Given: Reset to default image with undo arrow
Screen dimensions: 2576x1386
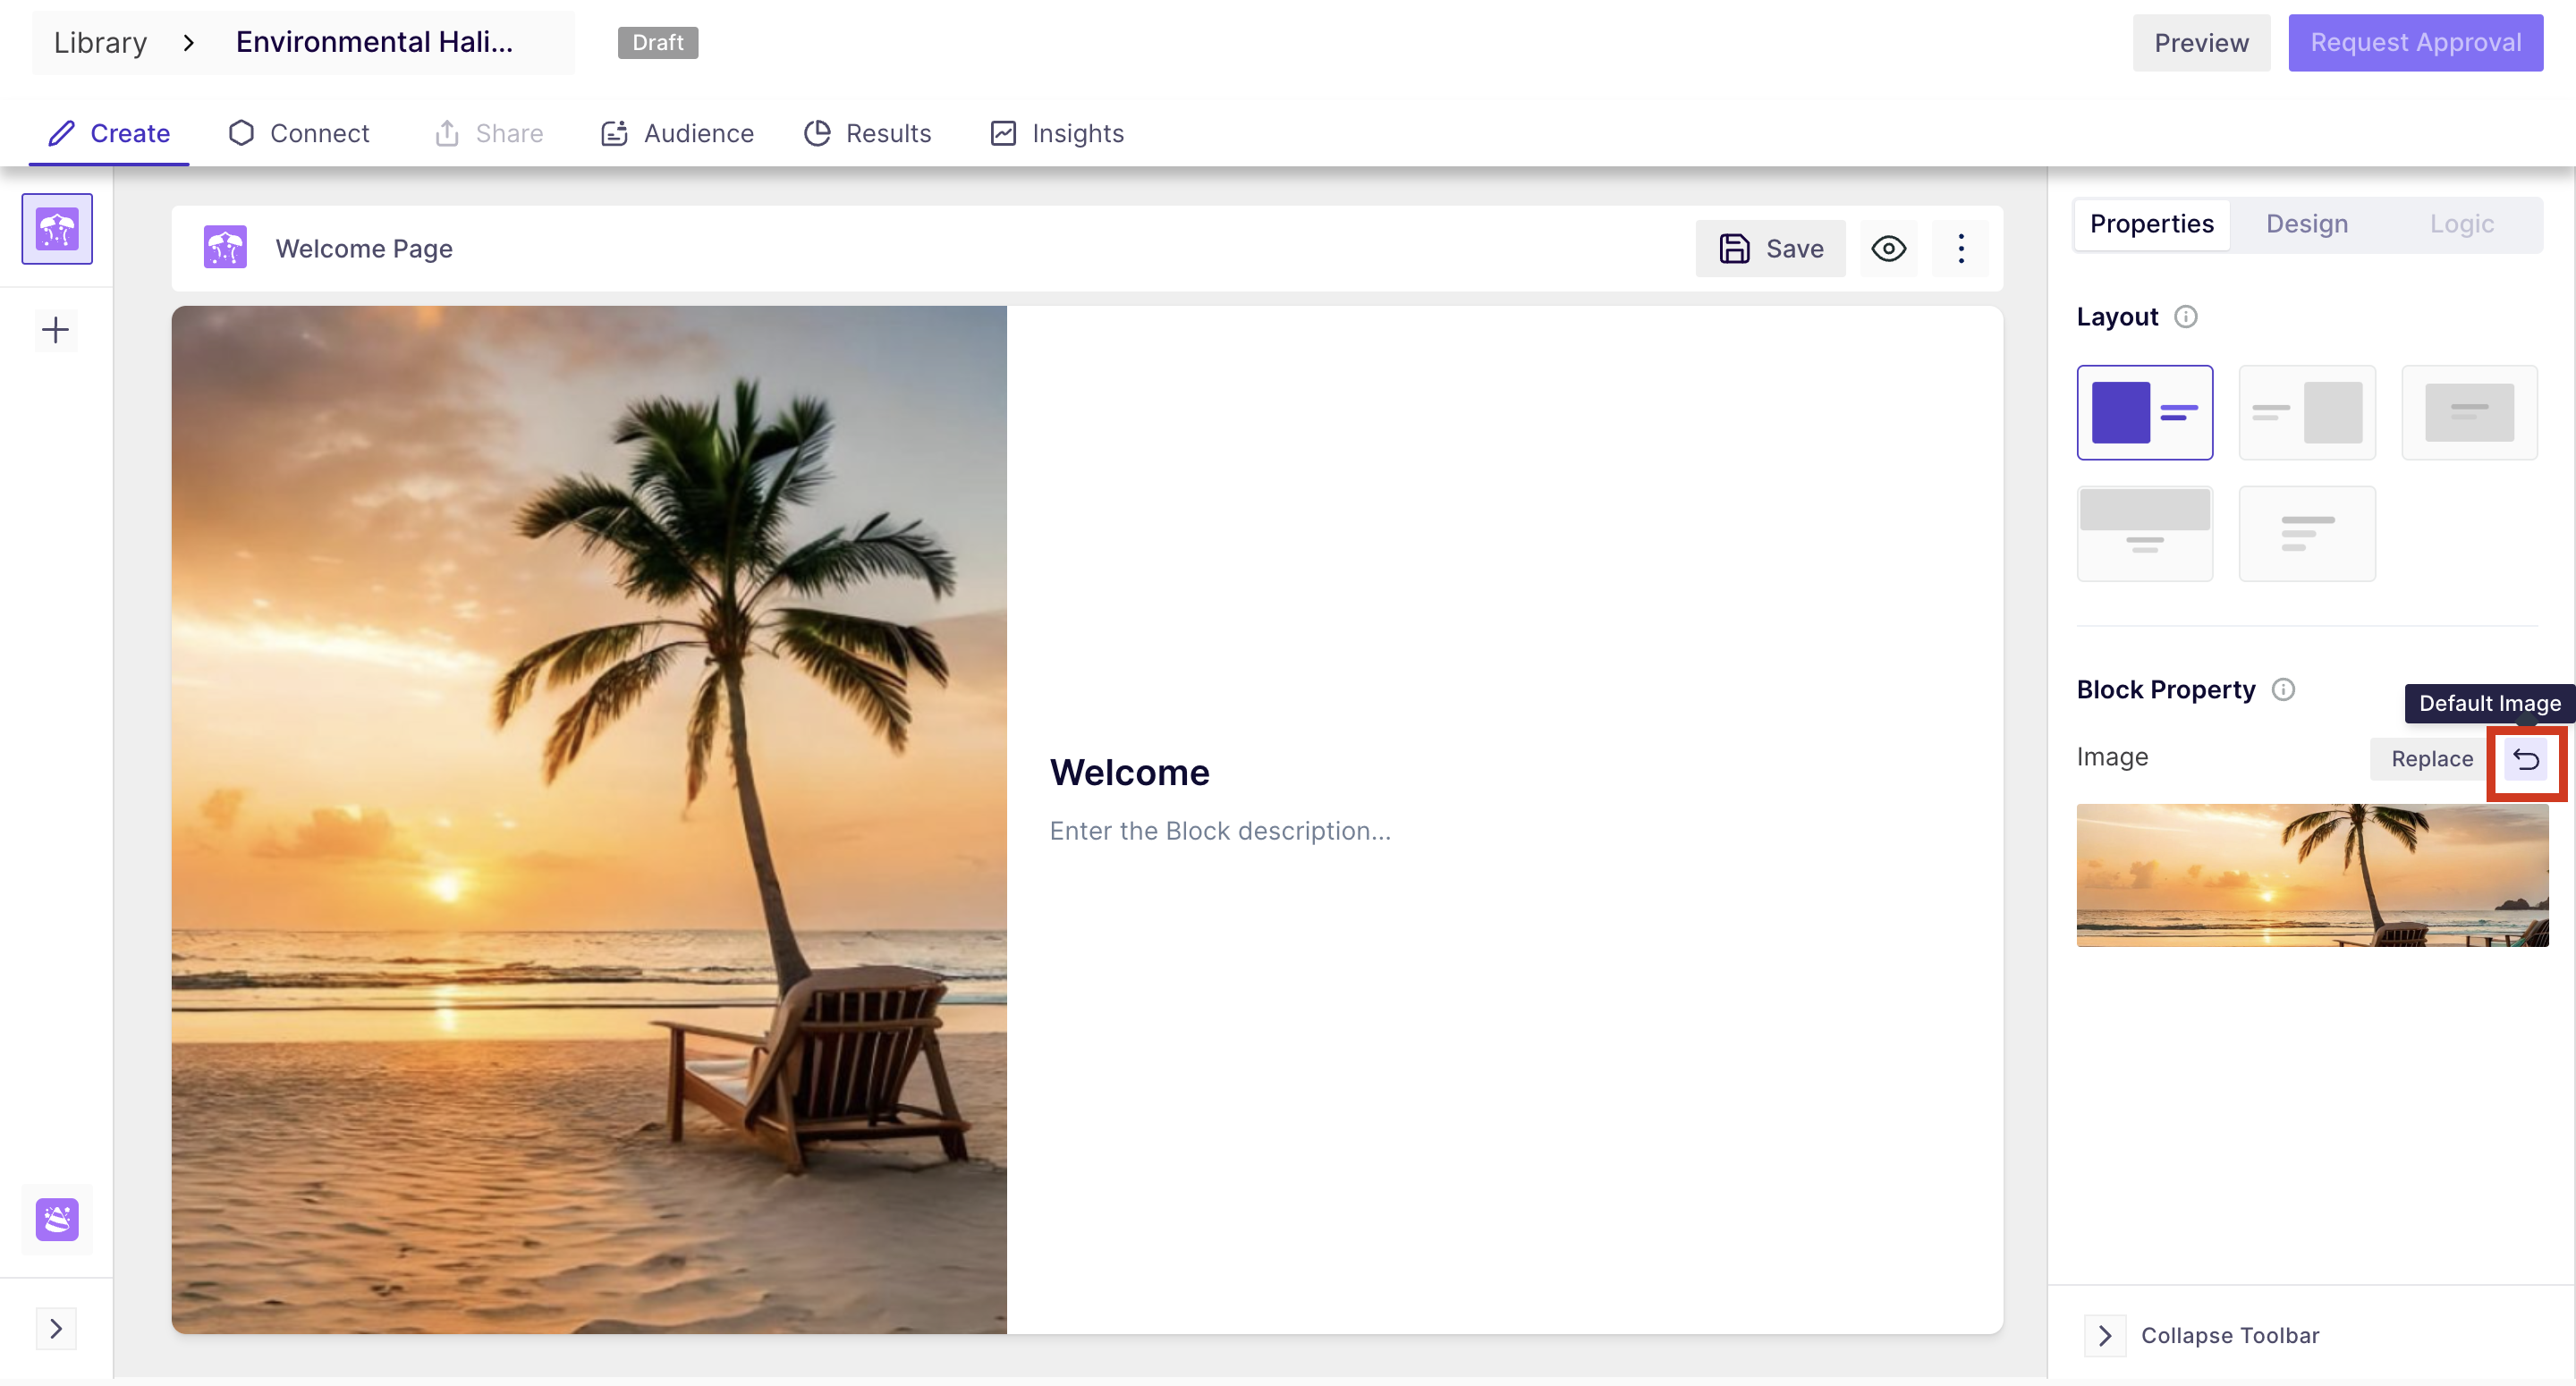Looking at the screenshot, I should [x=2526, y=760].
